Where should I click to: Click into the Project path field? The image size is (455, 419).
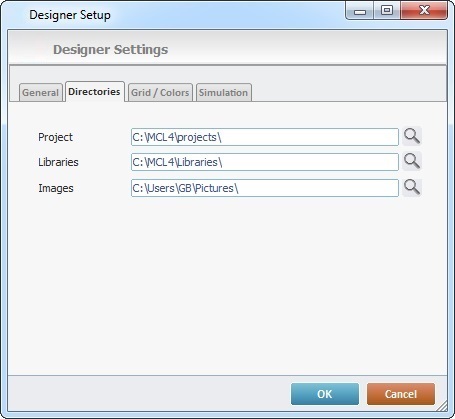pyautogui.click(x=265, y=137)
